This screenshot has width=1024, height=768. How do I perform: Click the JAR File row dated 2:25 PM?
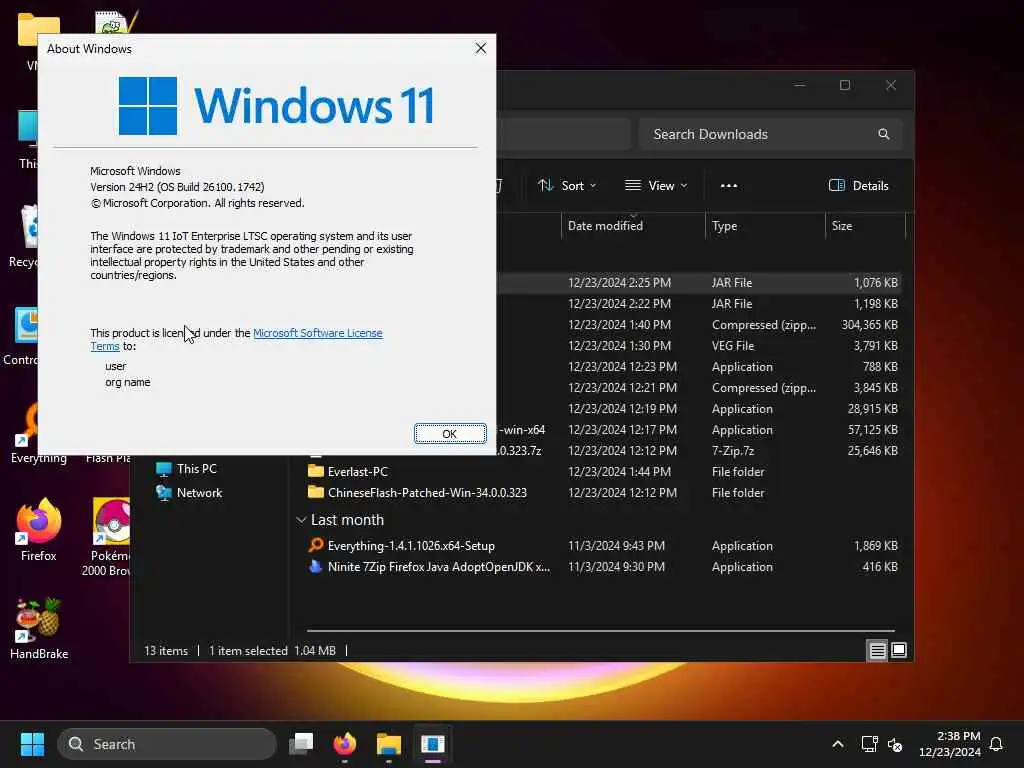699,283
